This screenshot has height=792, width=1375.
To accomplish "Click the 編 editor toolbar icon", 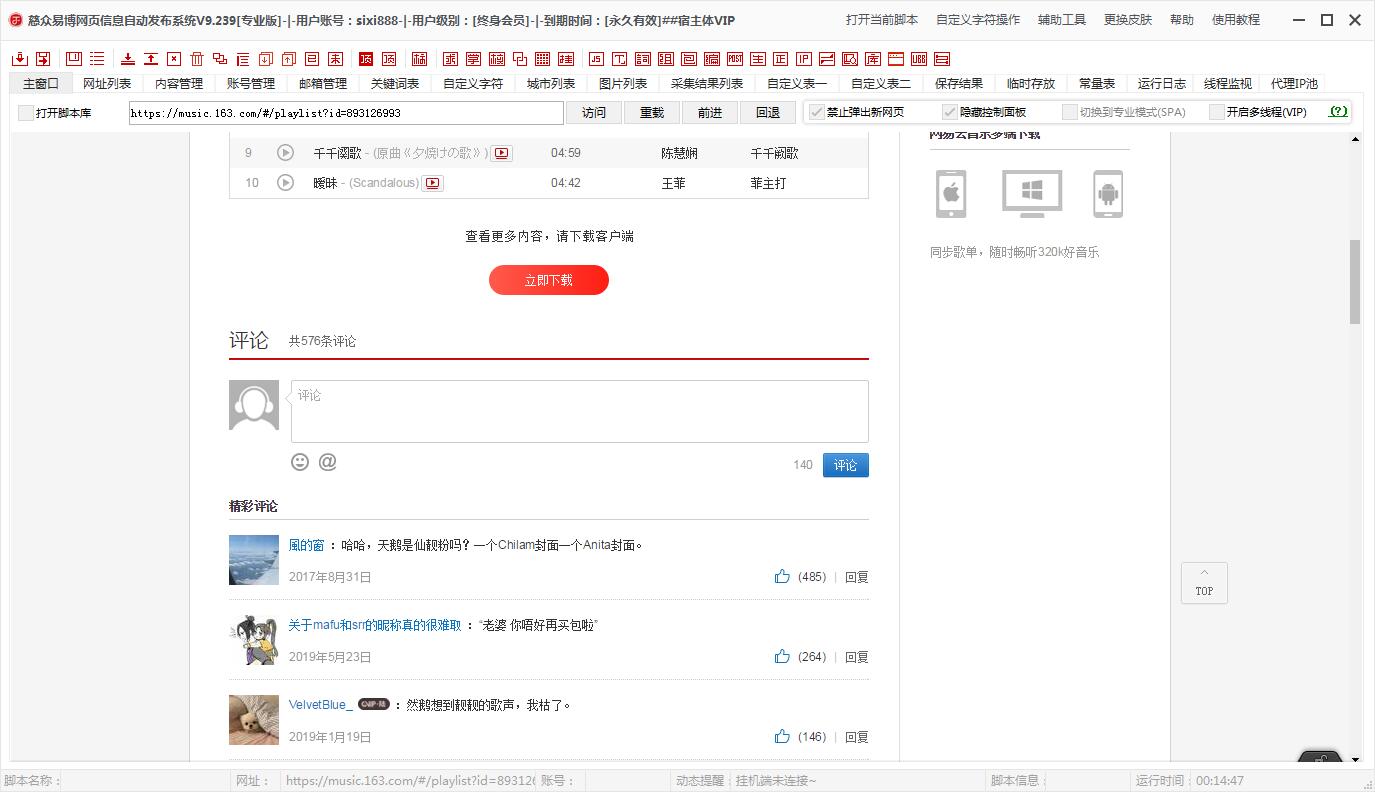I will pyautogui.click(x=712, y=59).
